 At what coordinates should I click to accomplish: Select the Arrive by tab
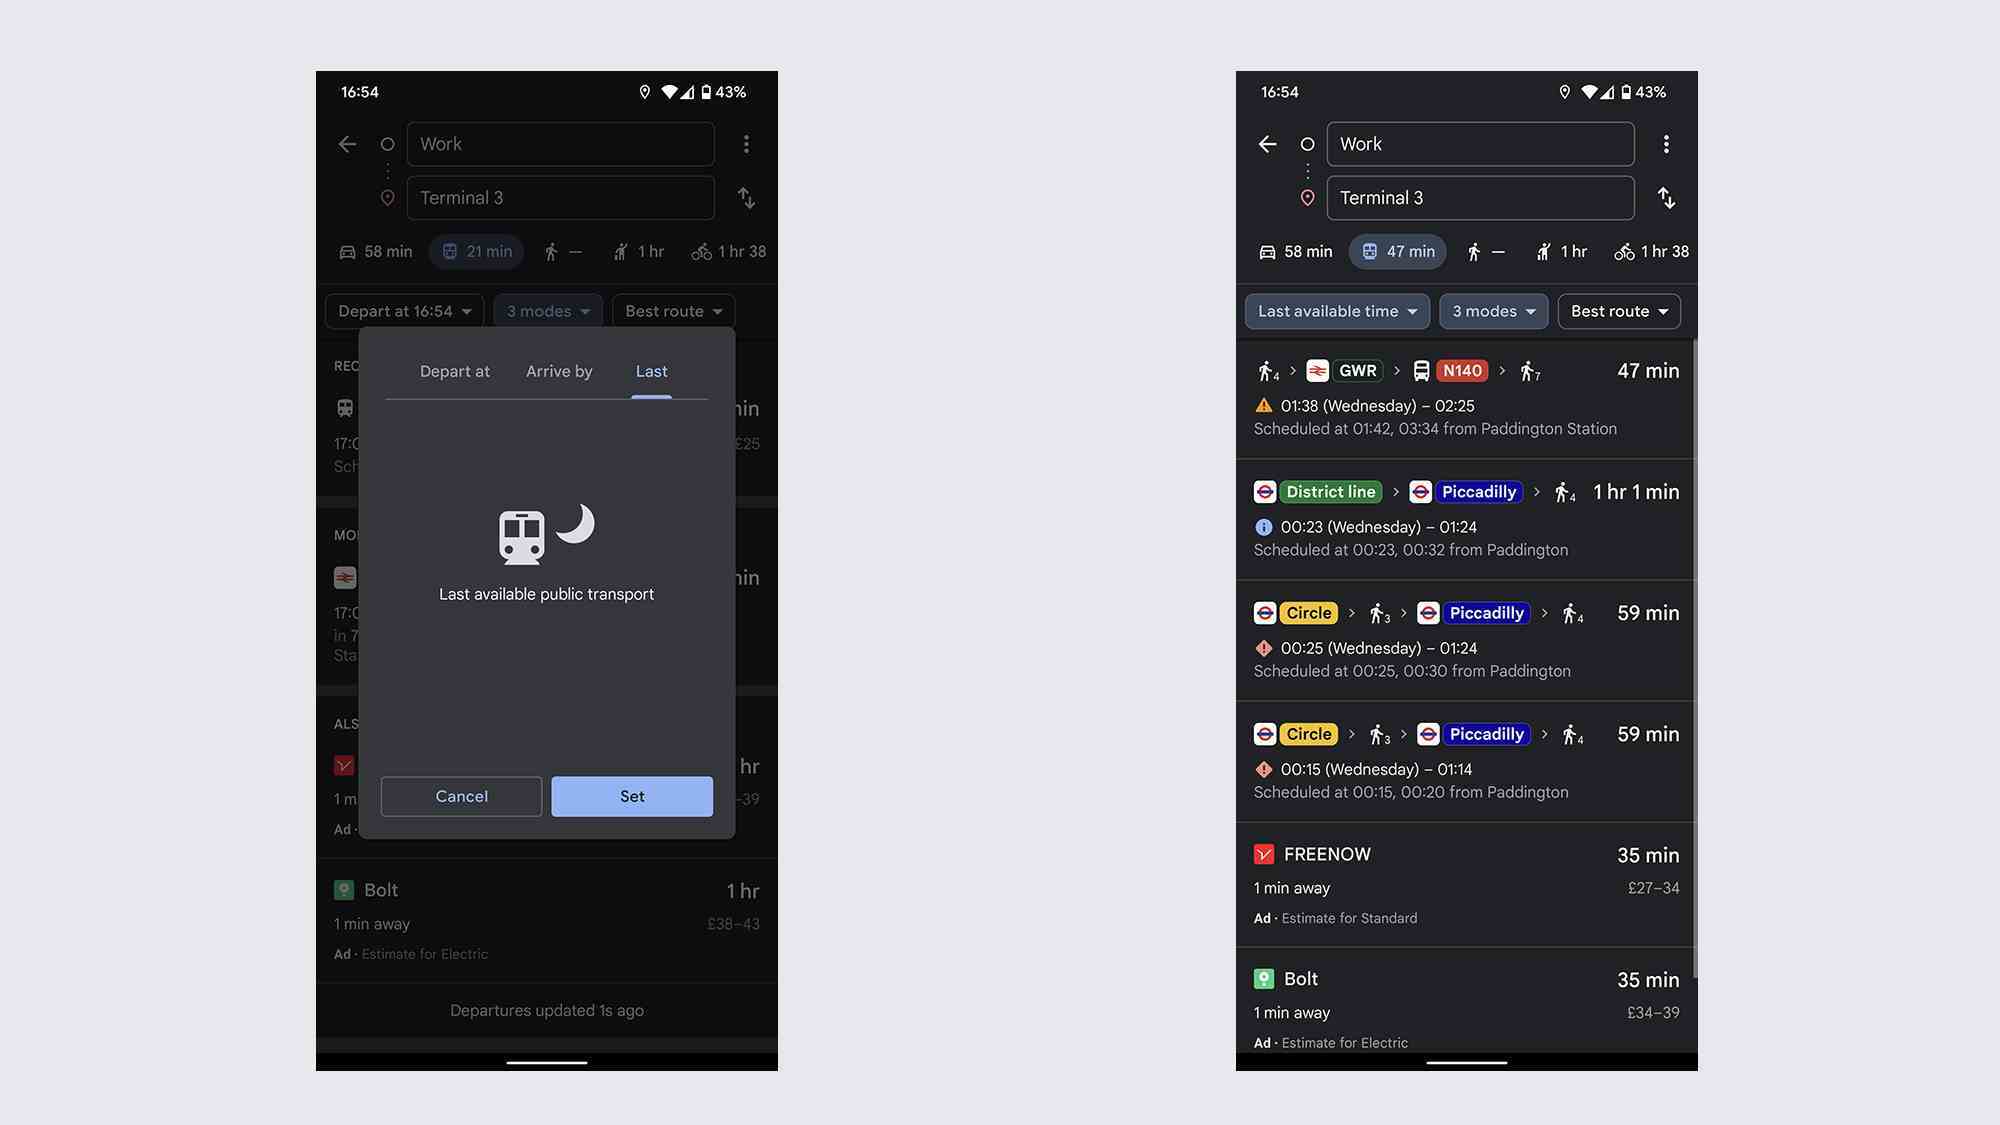(x=558, y=372)
